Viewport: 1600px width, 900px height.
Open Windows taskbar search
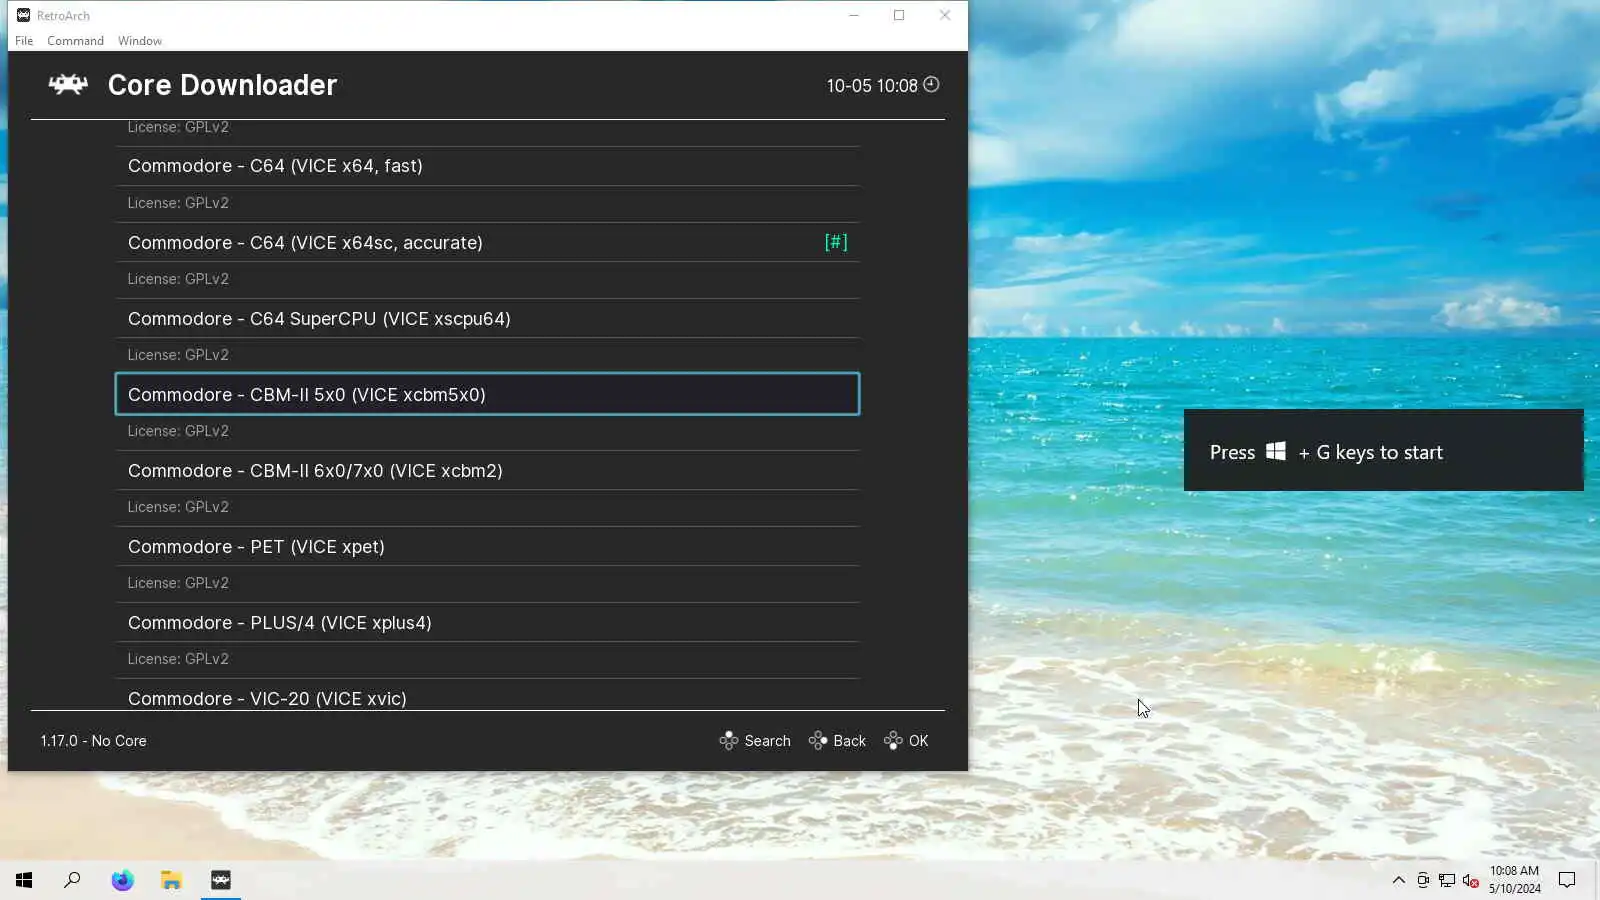(72, 880)
